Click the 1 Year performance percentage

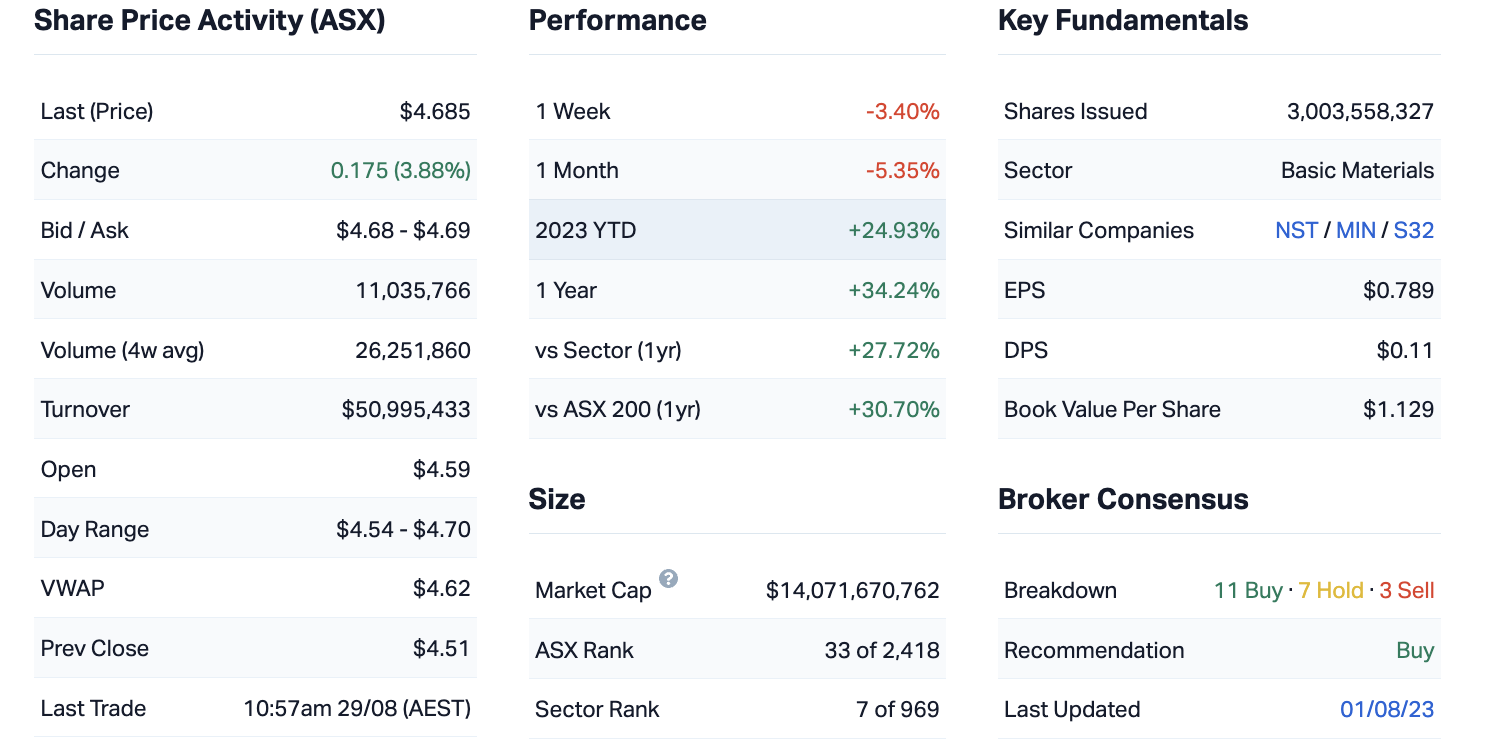(893, 290)
